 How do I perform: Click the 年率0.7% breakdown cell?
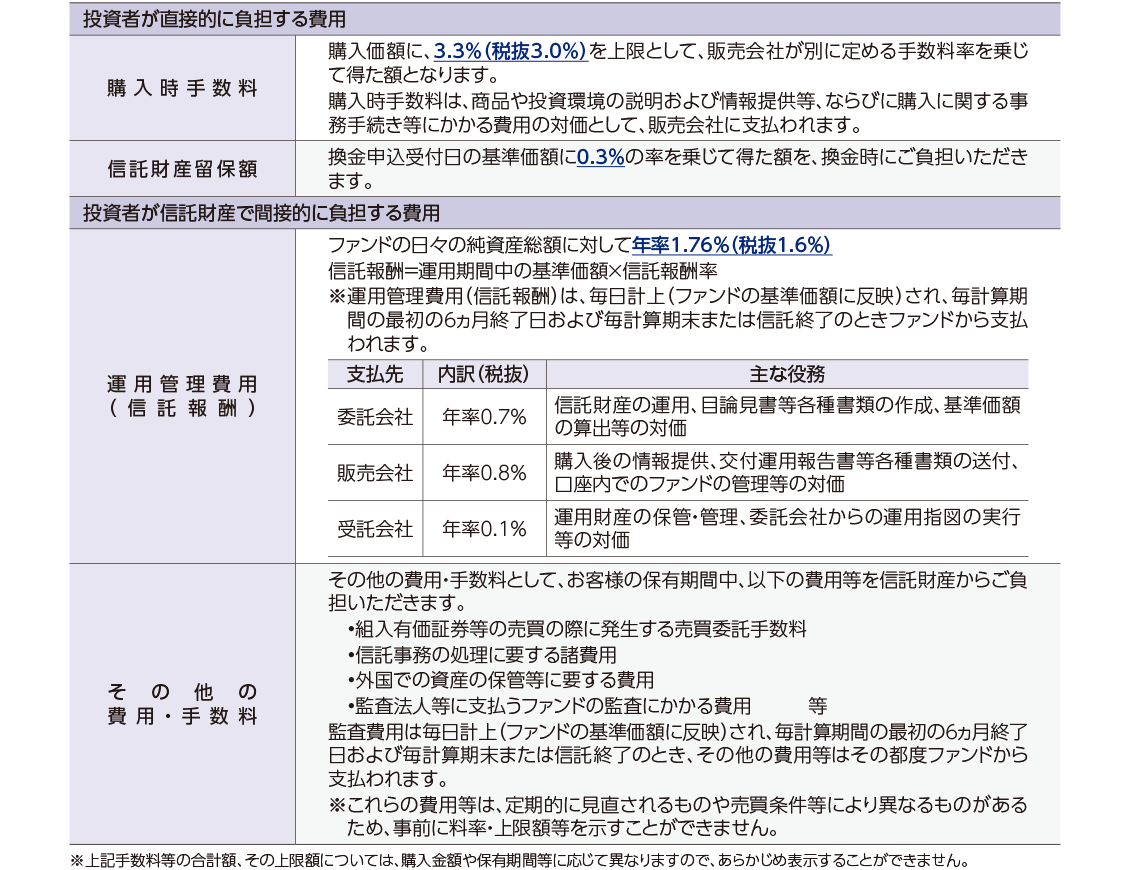pos(484,417)
